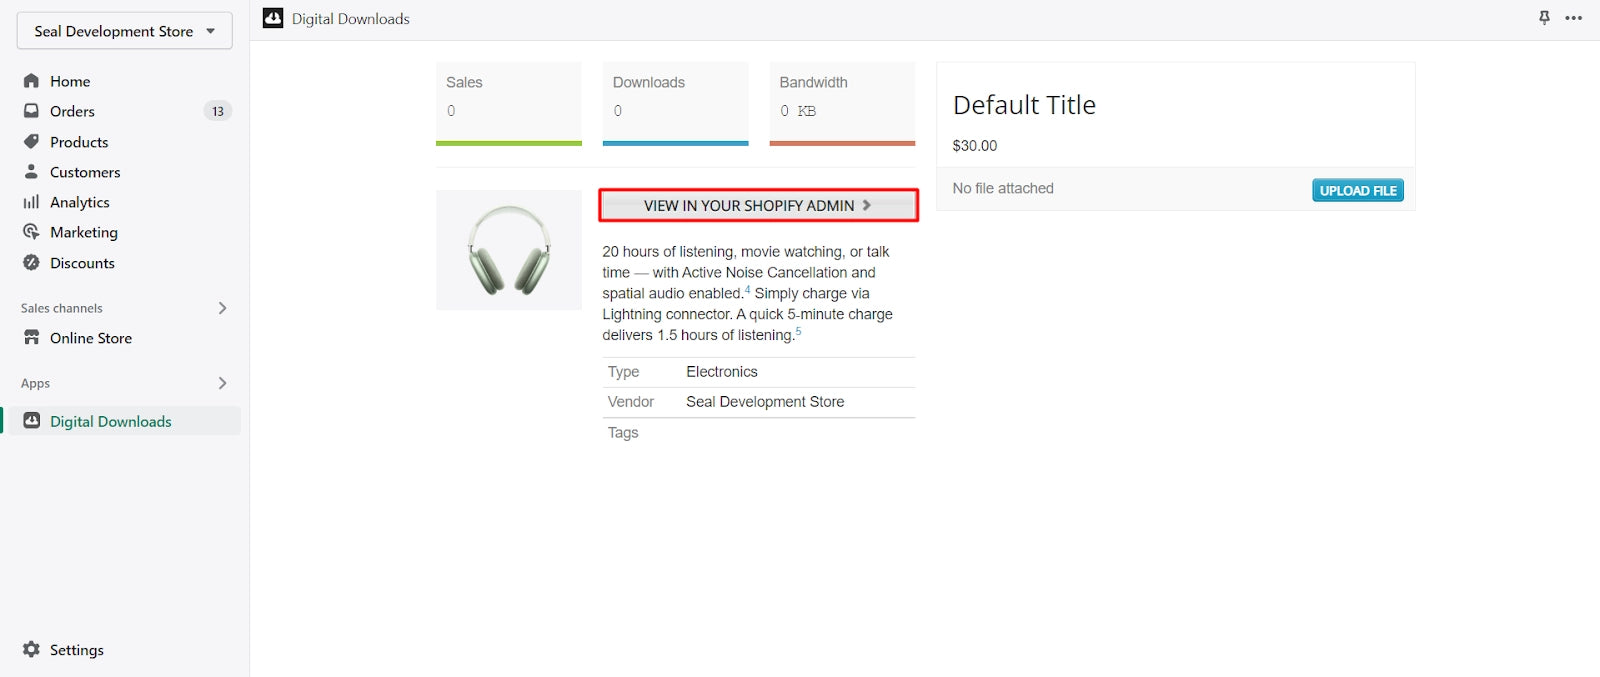This screenshot has width=1600, height=677.
Task: Click the Digital Downloads title in the header
Action: pyautogui.click(x=351, y=19)
